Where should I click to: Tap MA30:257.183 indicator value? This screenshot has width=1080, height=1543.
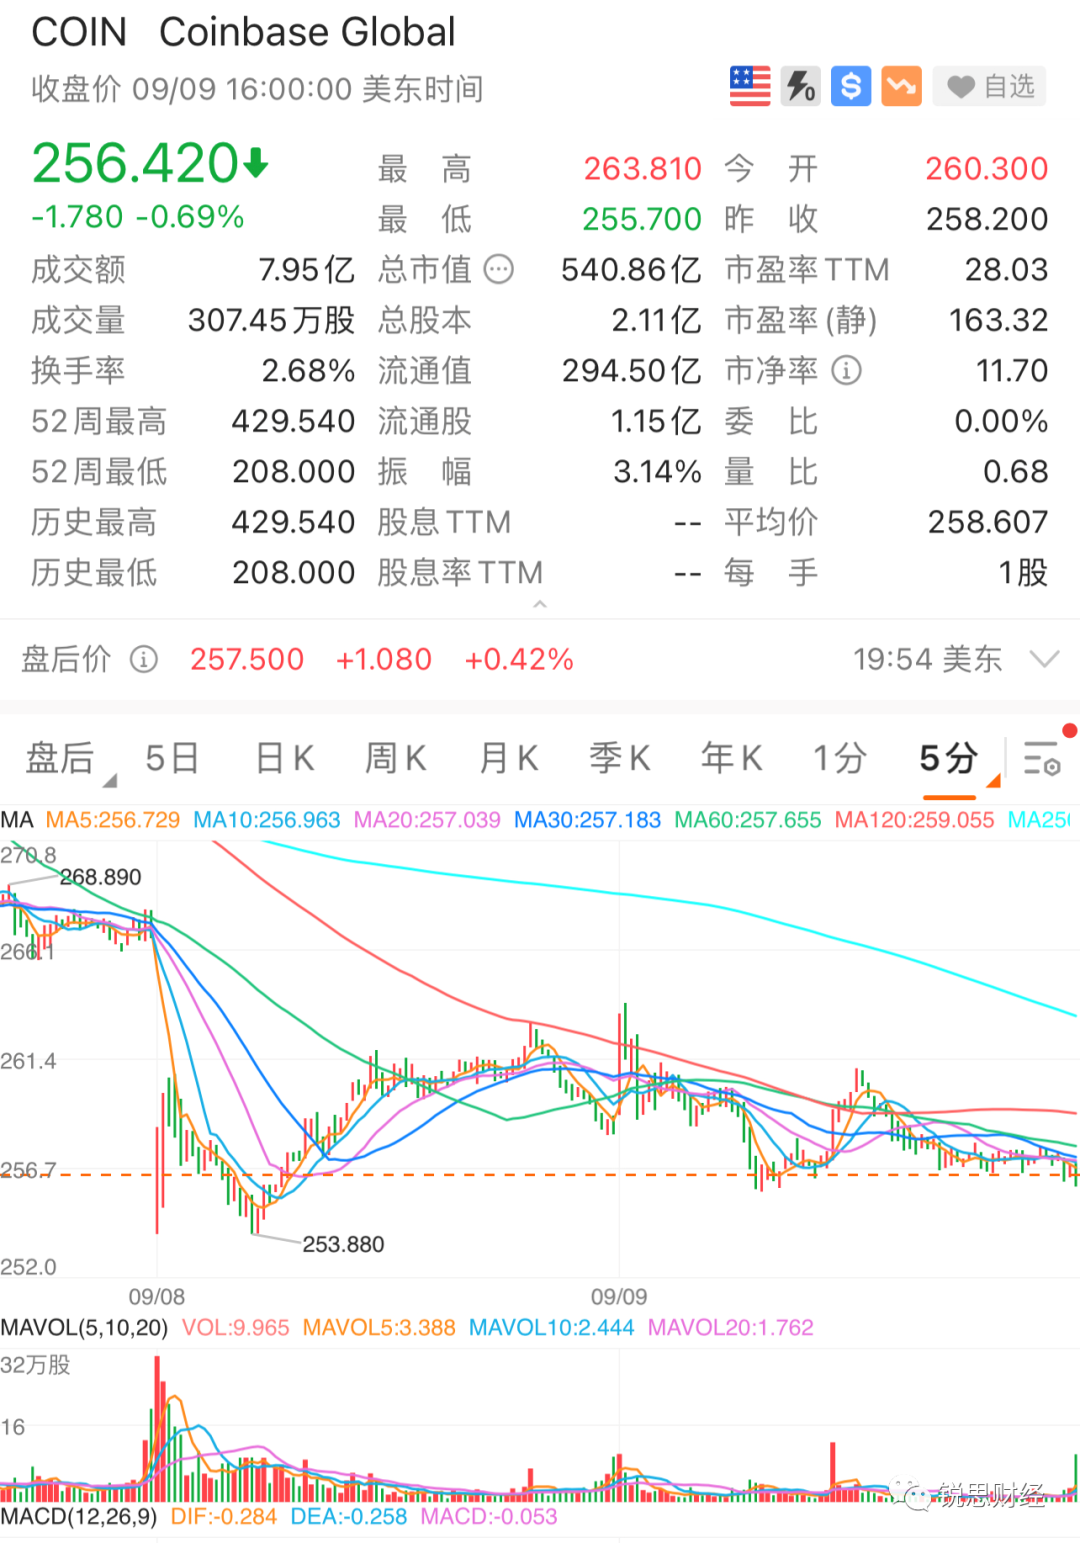[x=587, y=820]
